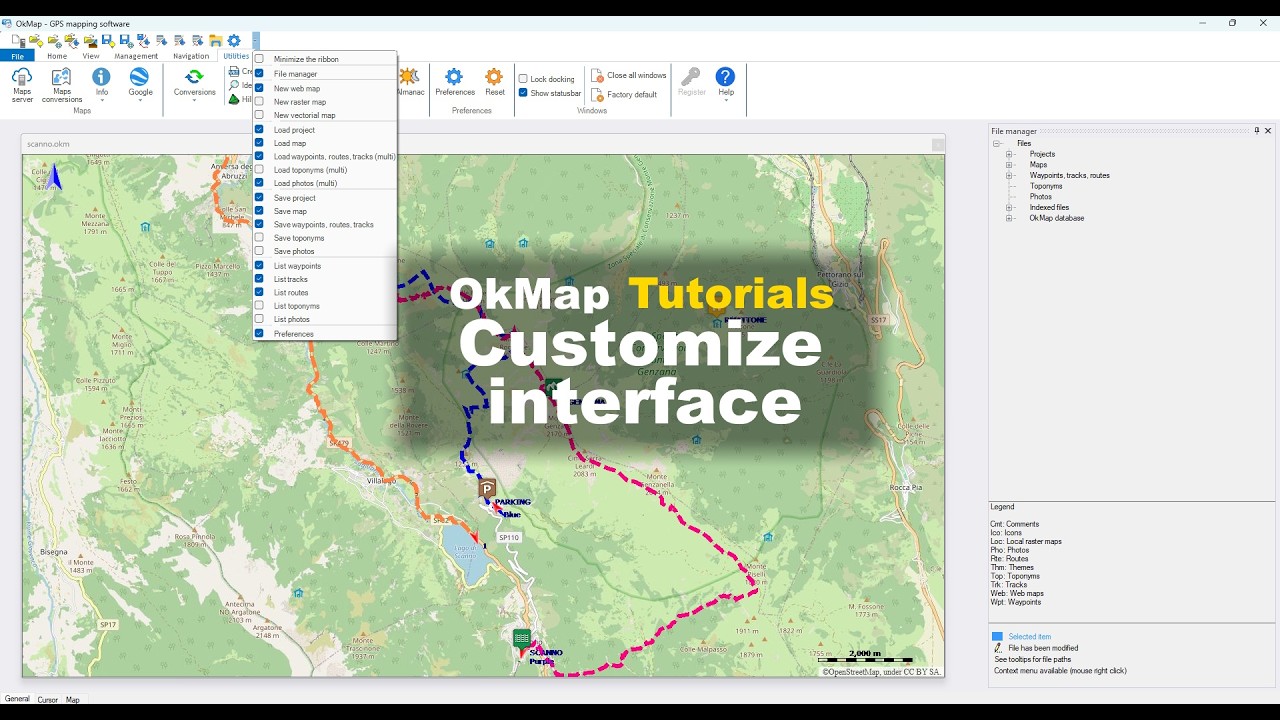1280x720 pixels.
Task: Select the Cursor status bar tab
Action: (x=48, y=700)
